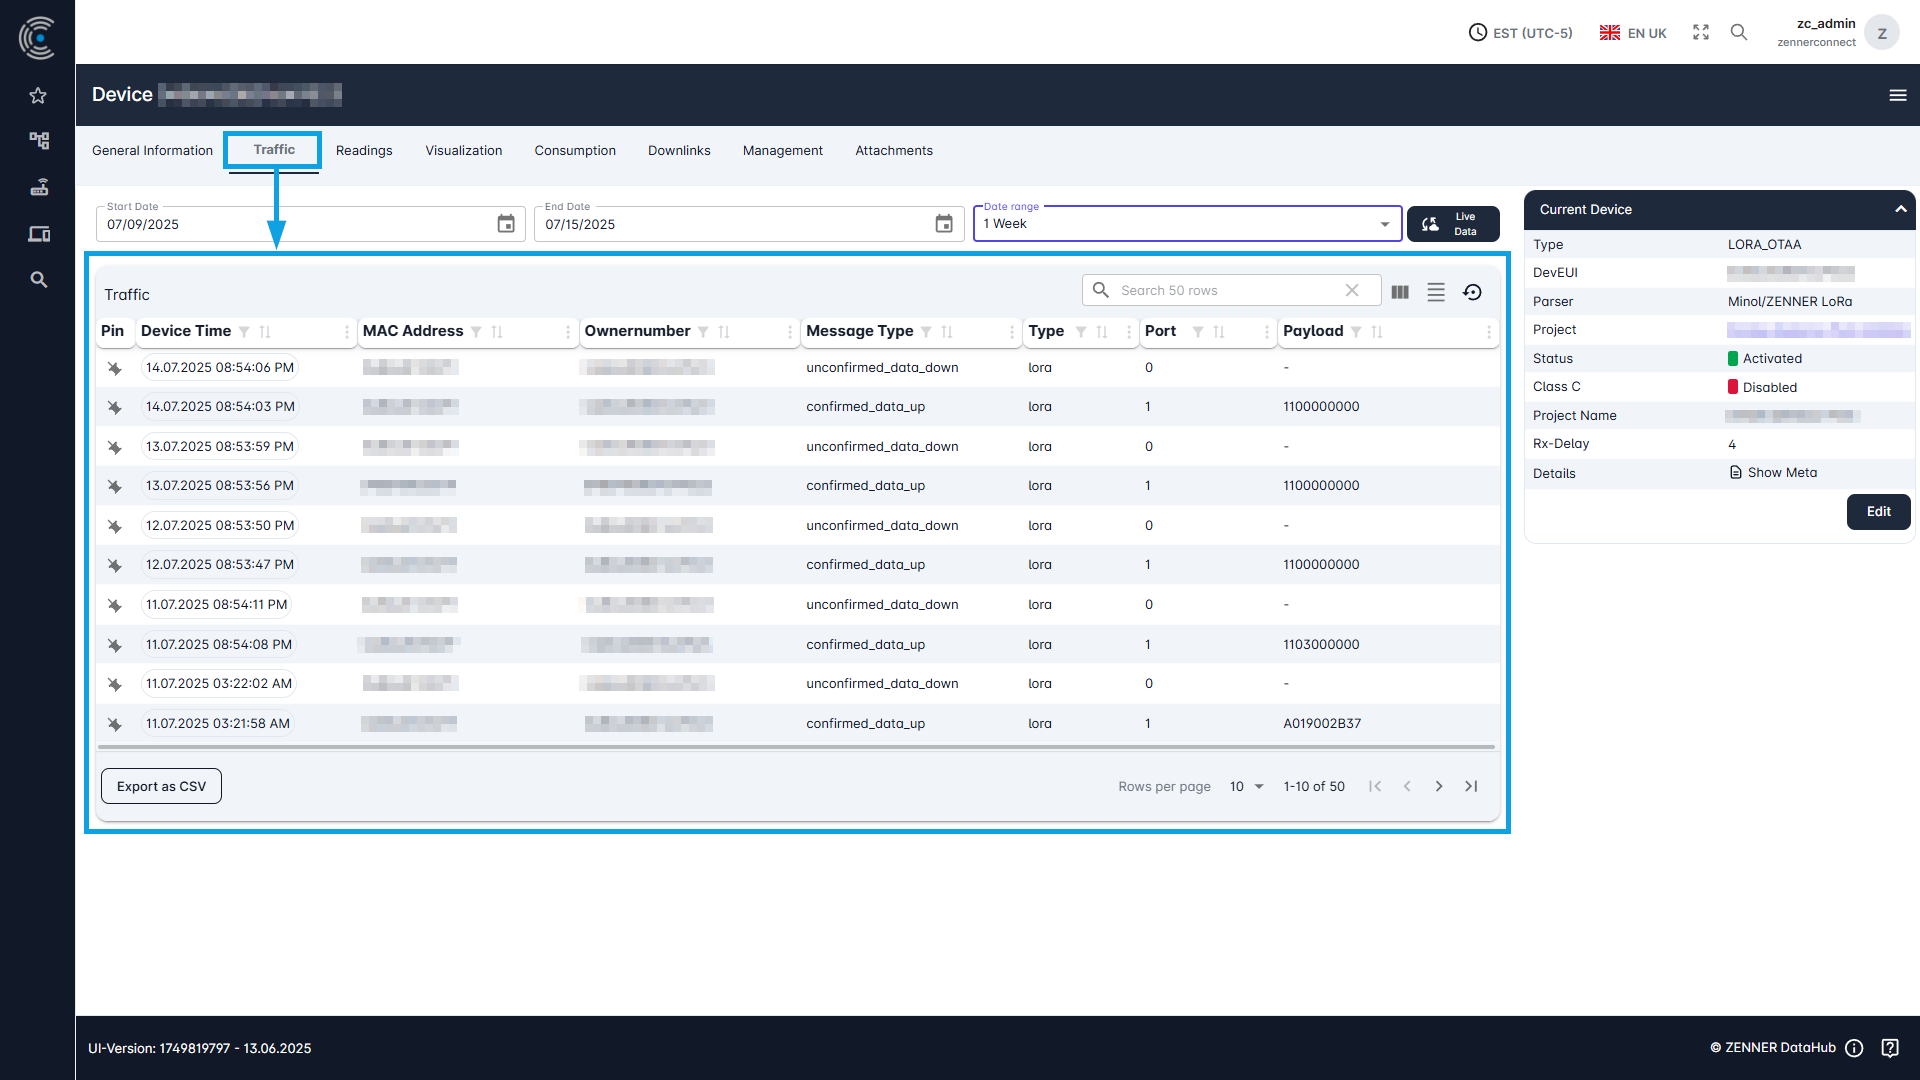Toggle the Live Data switch
Viewport: 1920px width, 1080px height.
[x=1453, y=223]
